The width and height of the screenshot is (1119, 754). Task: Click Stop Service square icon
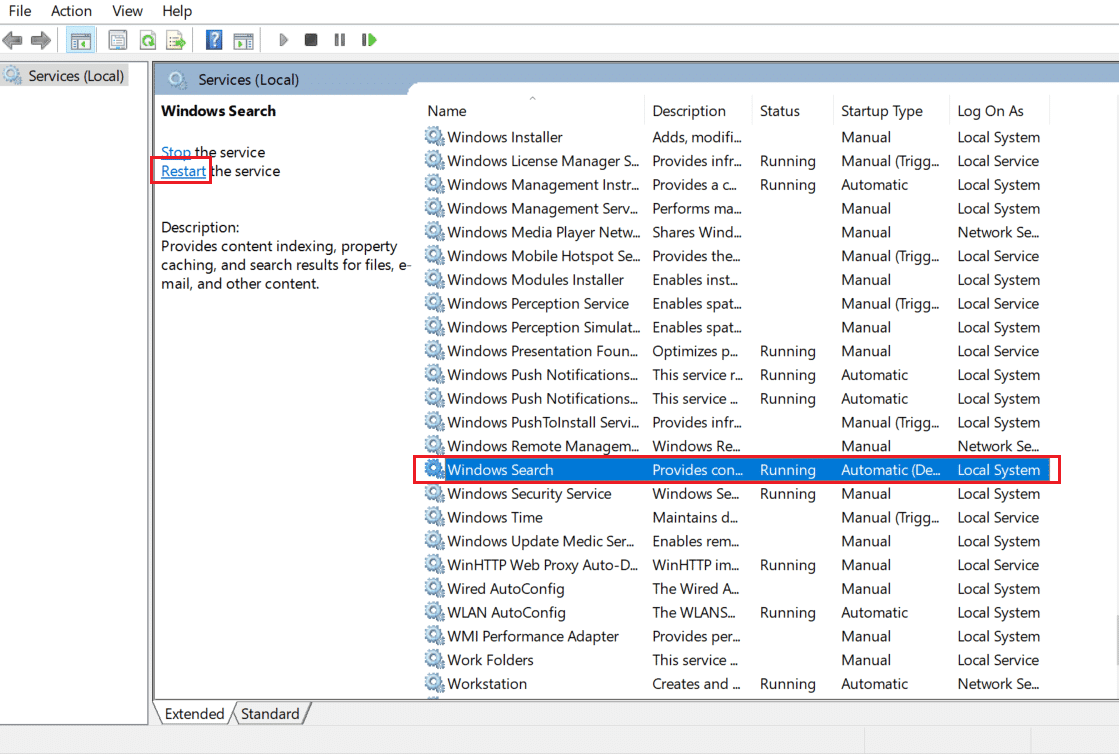310,40
